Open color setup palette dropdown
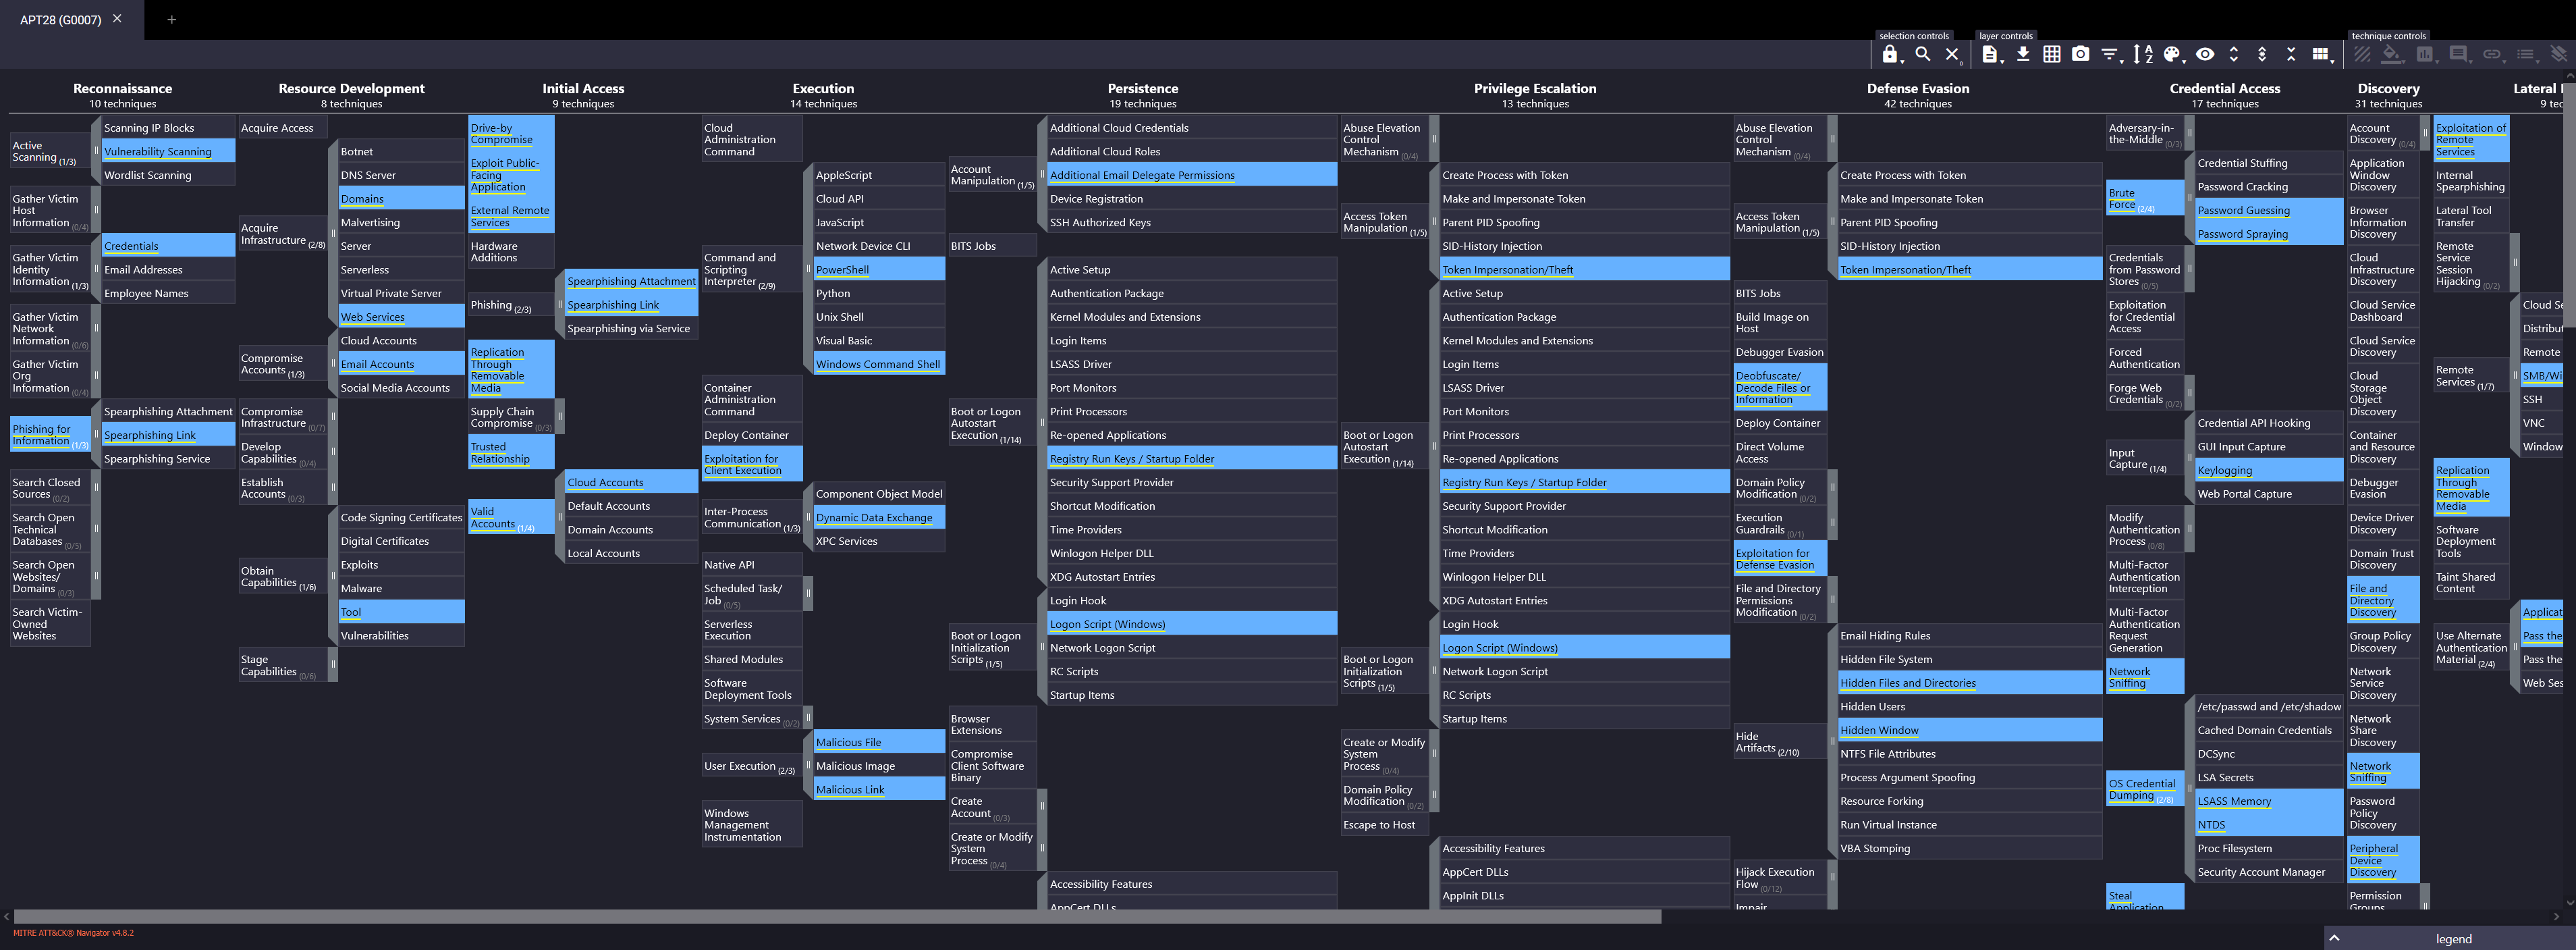This screenshot has height=950, width=2576. [x=2173, y=54]
